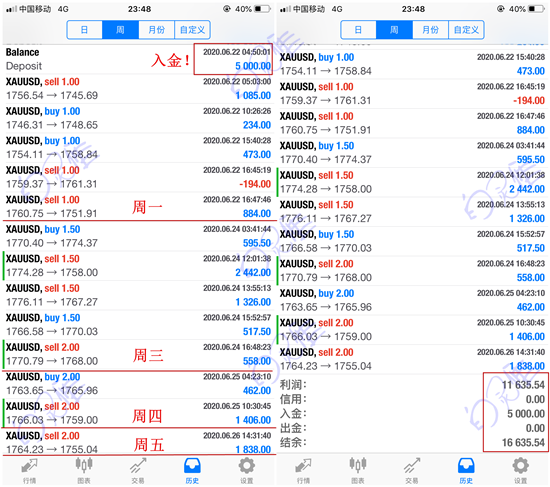Open 设置 gear icon in right screen
This screenshot has height=487, width=550.
tap(521, 471)
